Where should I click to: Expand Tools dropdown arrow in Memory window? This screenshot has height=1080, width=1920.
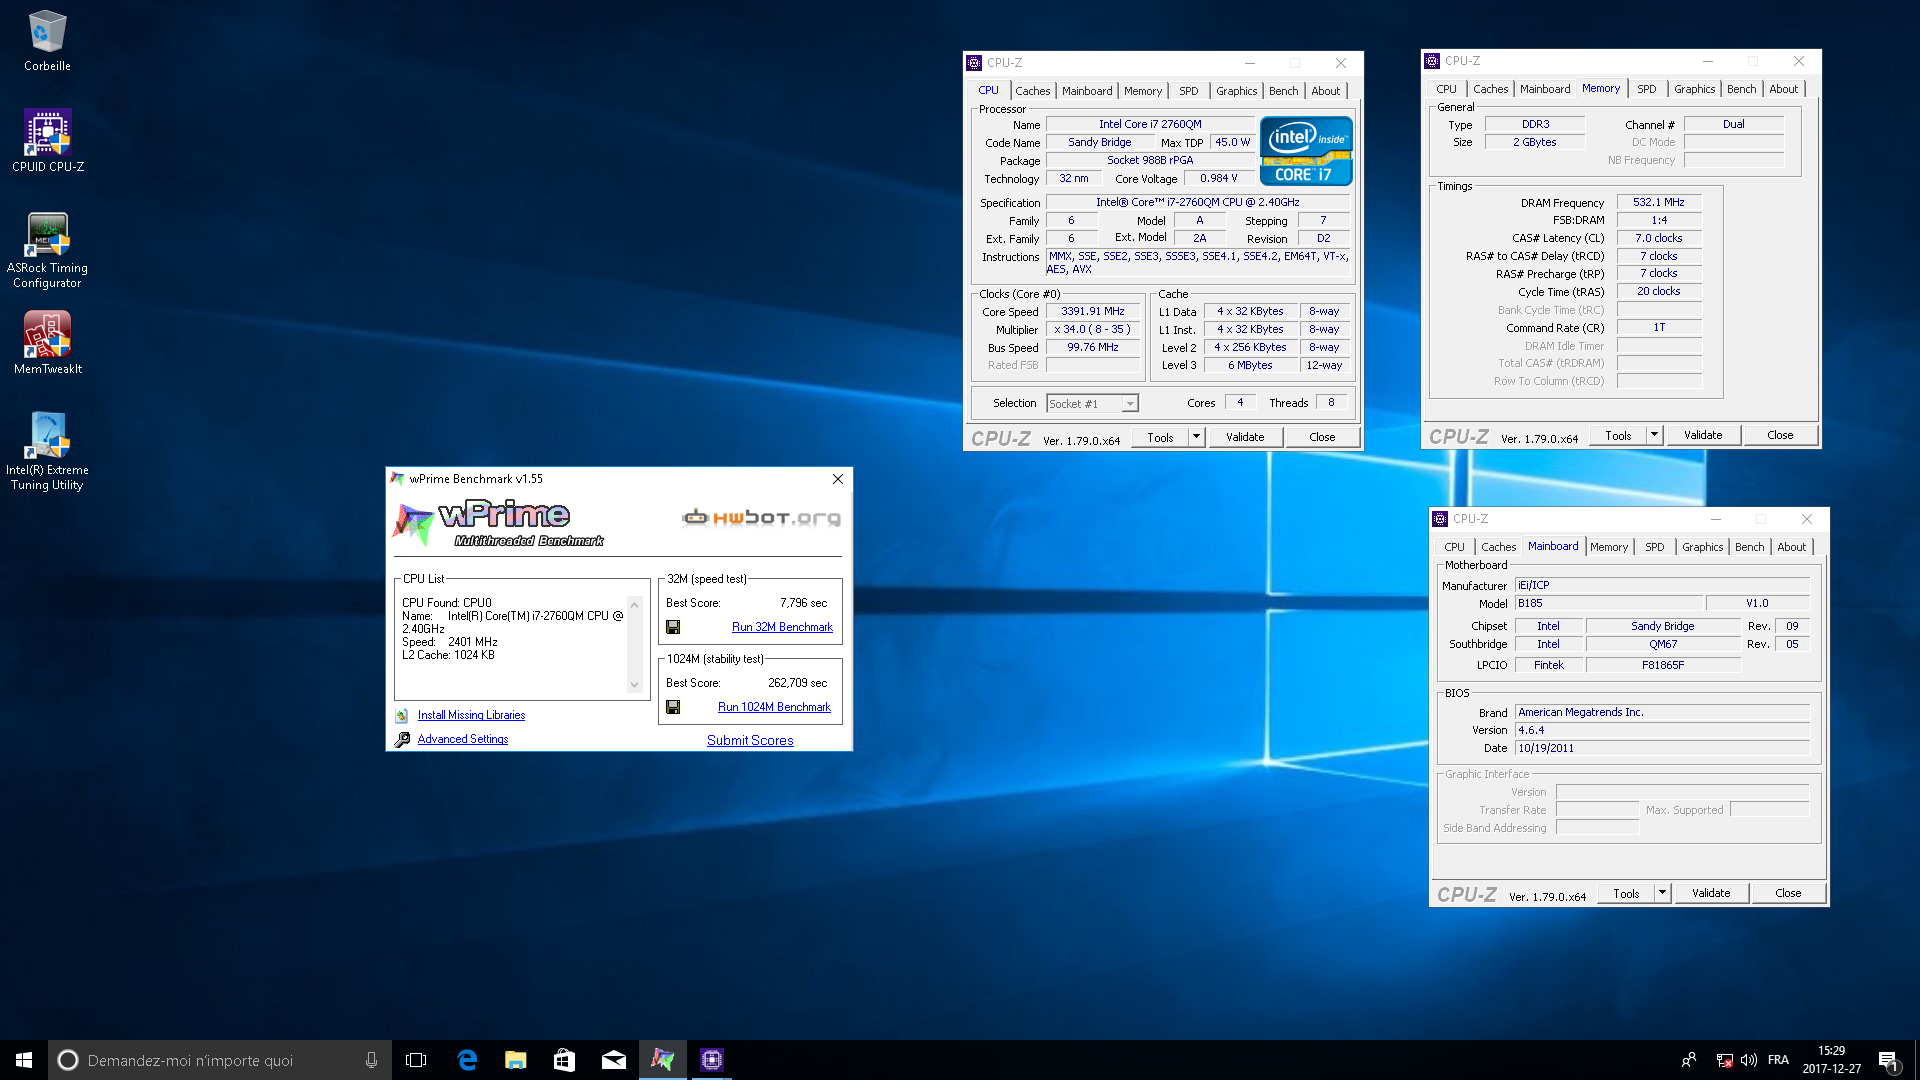pyautogui.click(x=1654, y=435)
